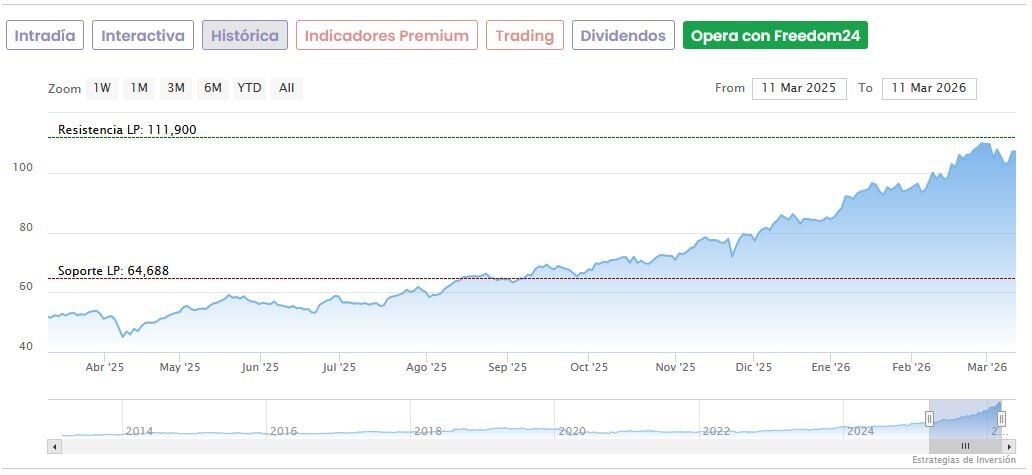Switch to the Interactiva tab
Screen dimensions: 1032x475
click(143, 36)
